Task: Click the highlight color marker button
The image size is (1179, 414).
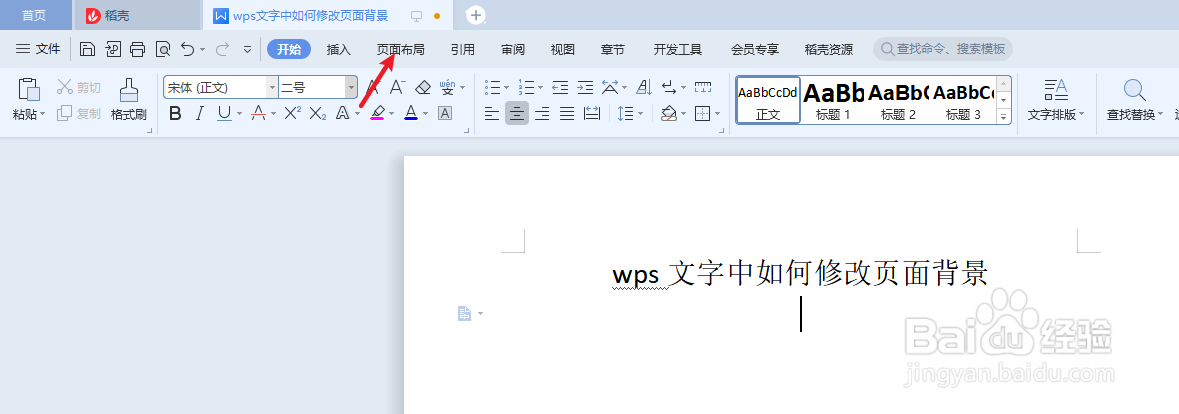Action: point(377,113)
